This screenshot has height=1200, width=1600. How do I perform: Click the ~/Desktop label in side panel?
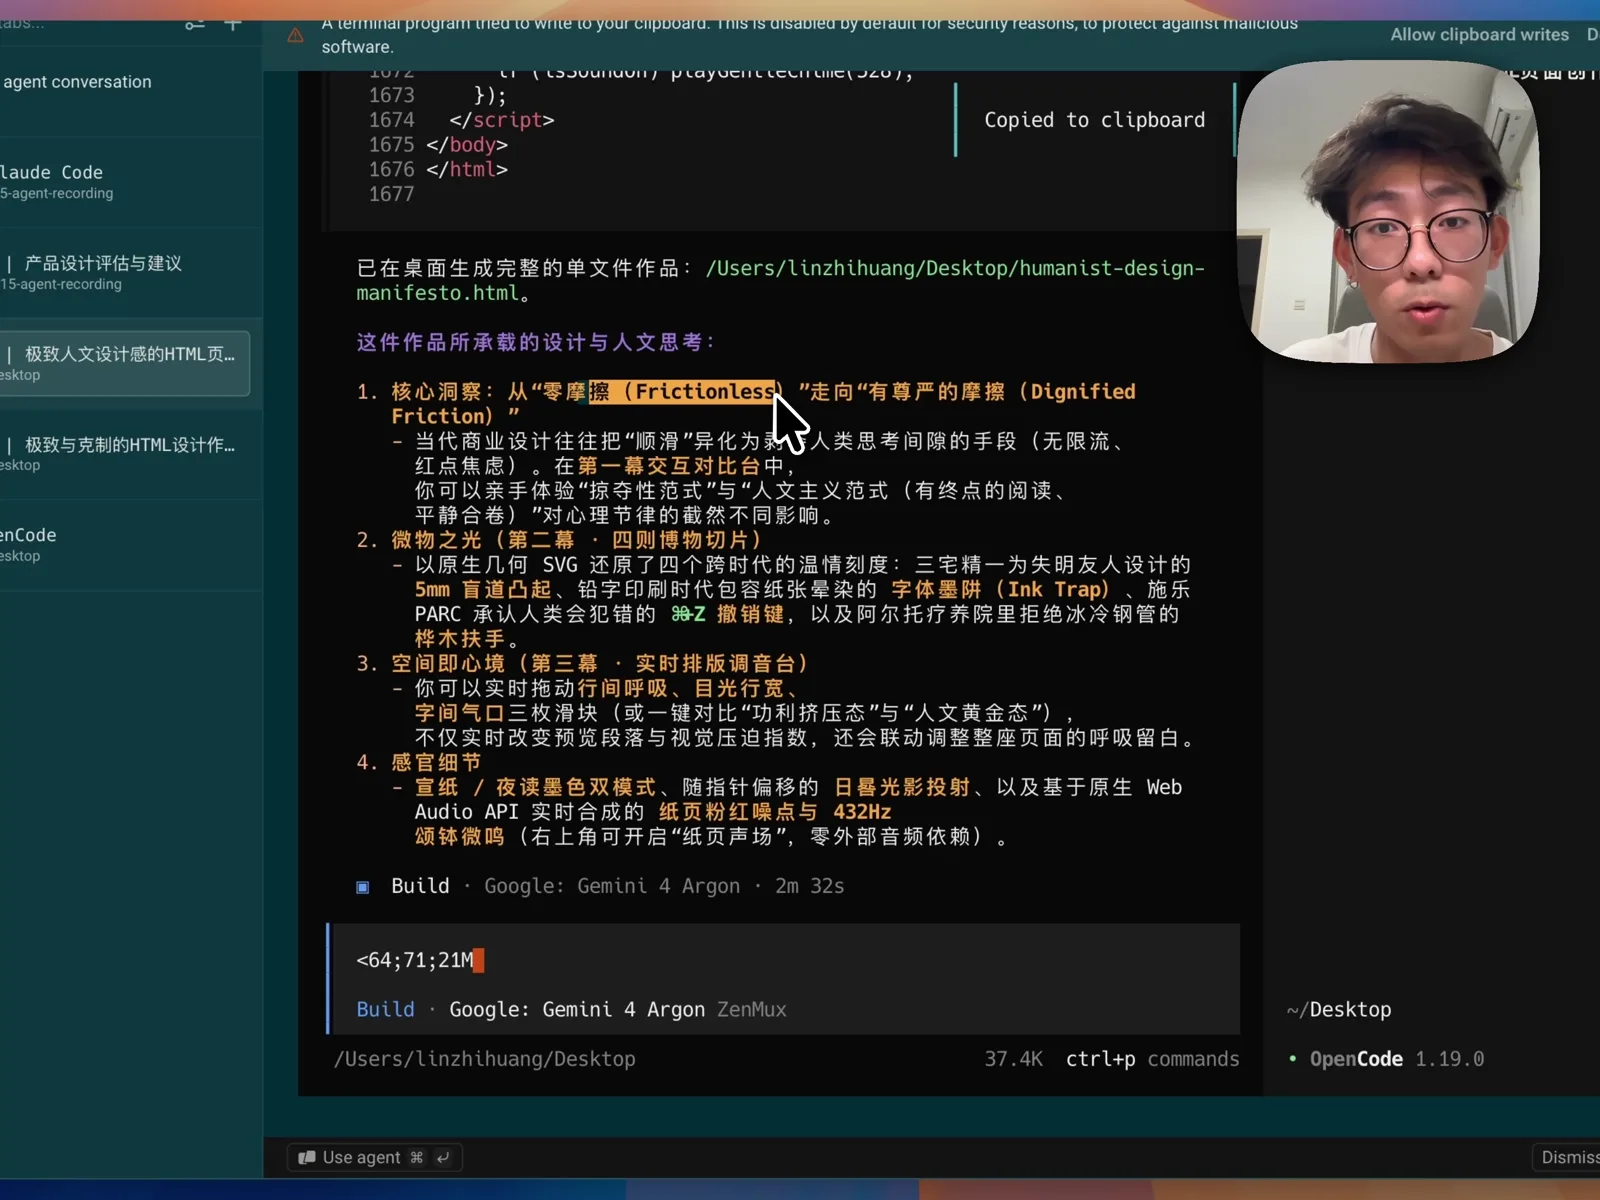click(x=1339, y=1009)
